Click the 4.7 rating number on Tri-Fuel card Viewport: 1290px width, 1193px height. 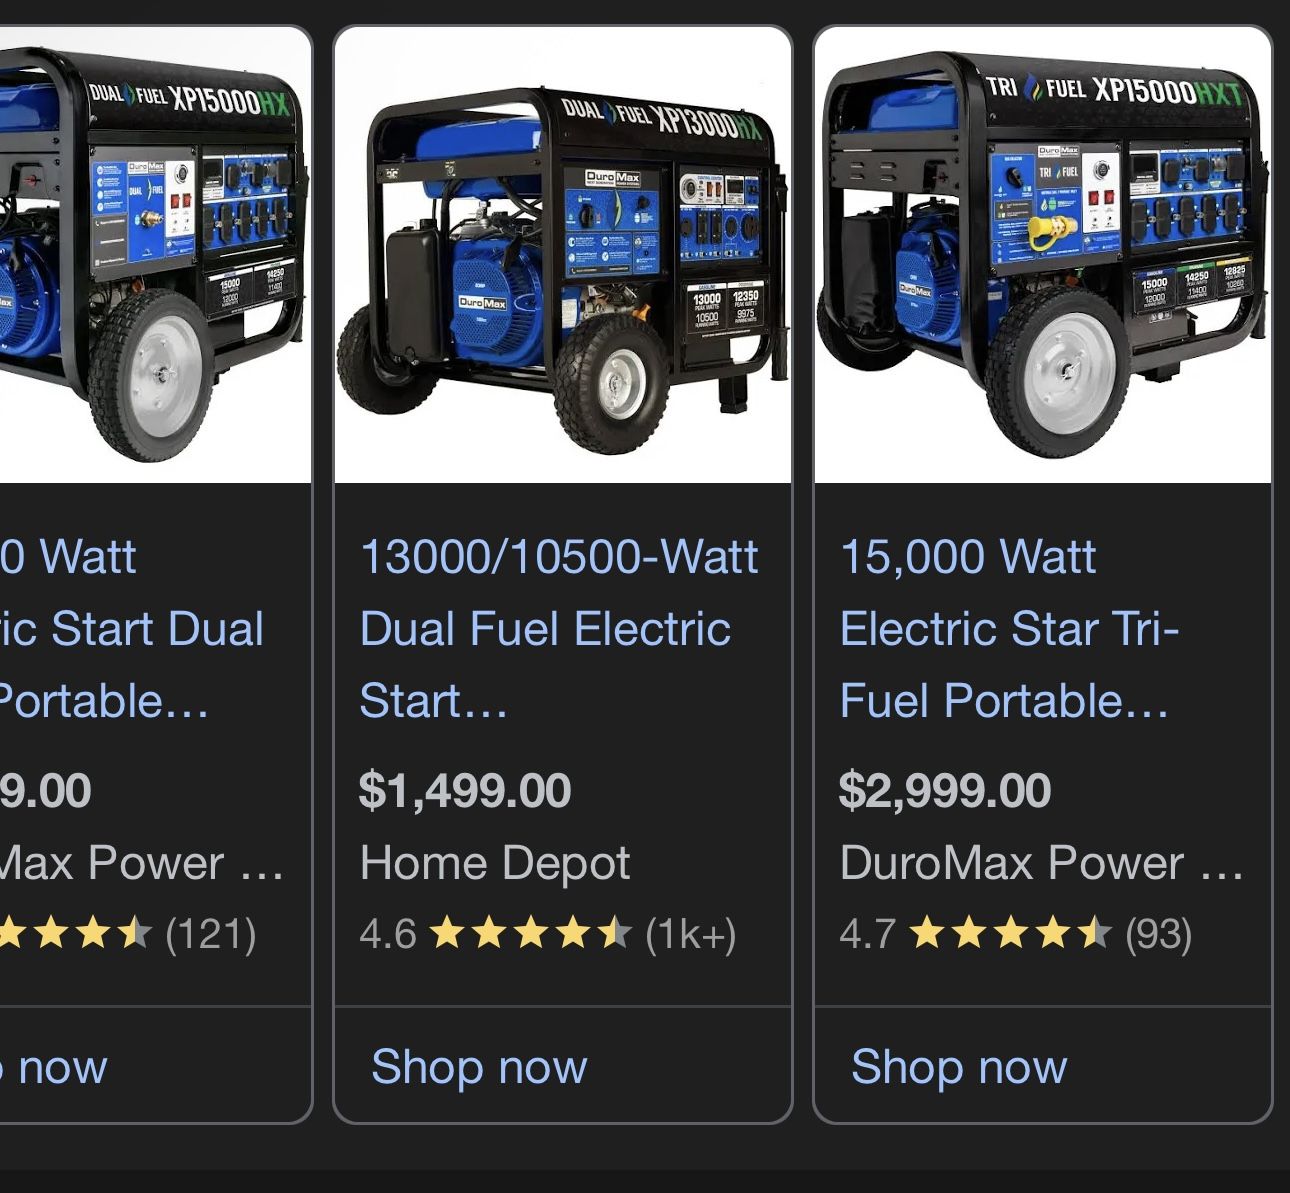point(867,934)
